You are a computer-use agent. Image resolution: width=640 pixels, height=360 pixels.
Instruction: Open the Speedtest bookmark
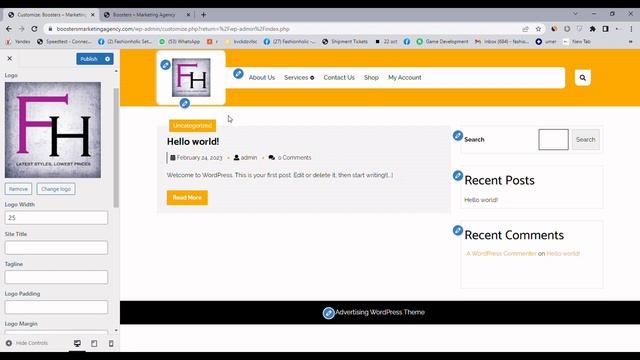coord(64,42)
